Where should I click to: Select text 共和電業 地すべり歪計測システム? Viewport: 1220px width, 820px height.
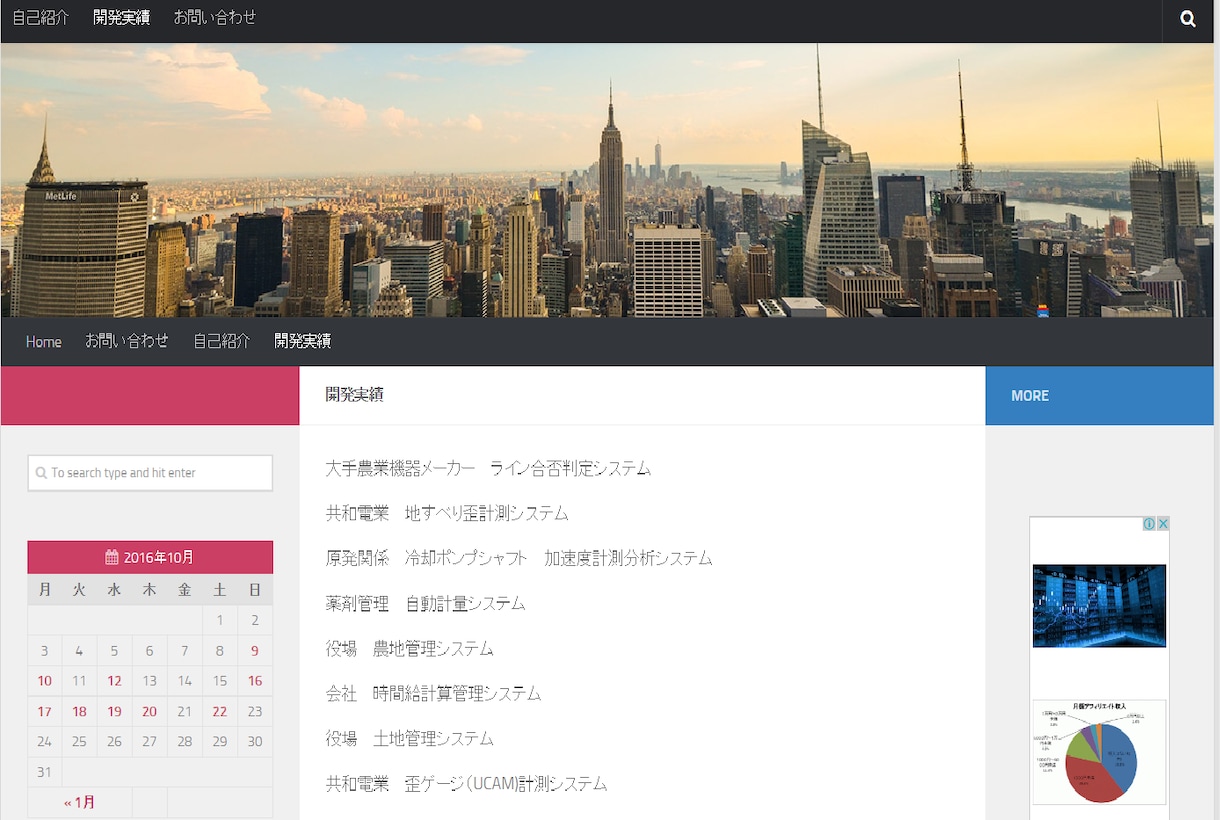click(447, 513)
